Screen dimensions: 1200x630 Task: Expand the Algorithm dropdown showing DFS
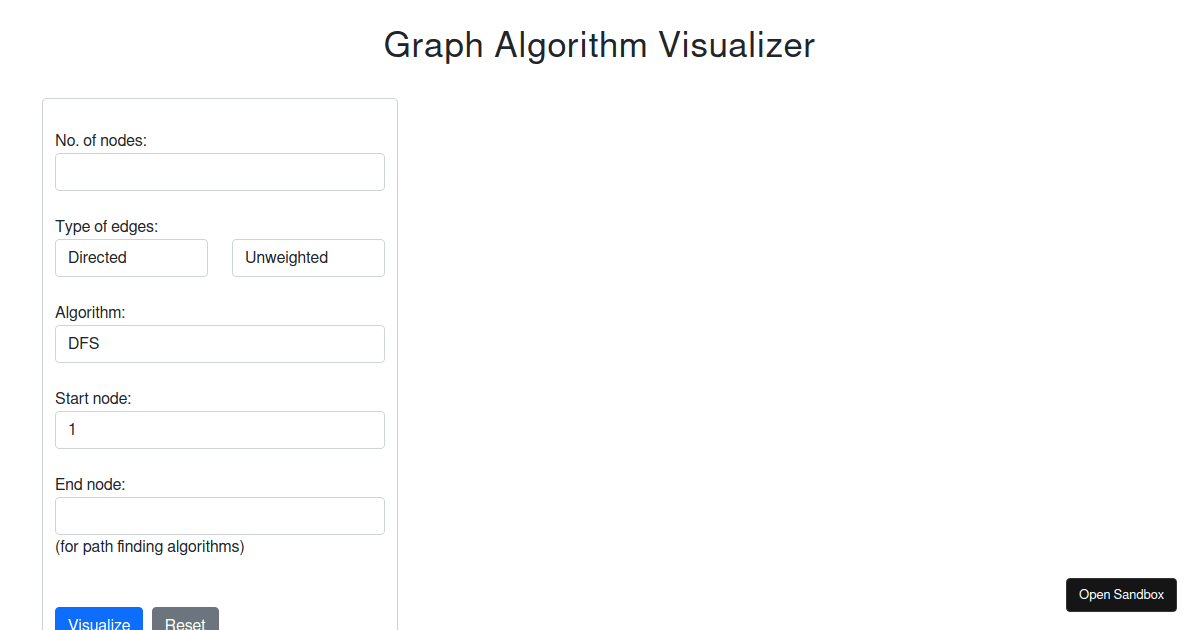220,344
